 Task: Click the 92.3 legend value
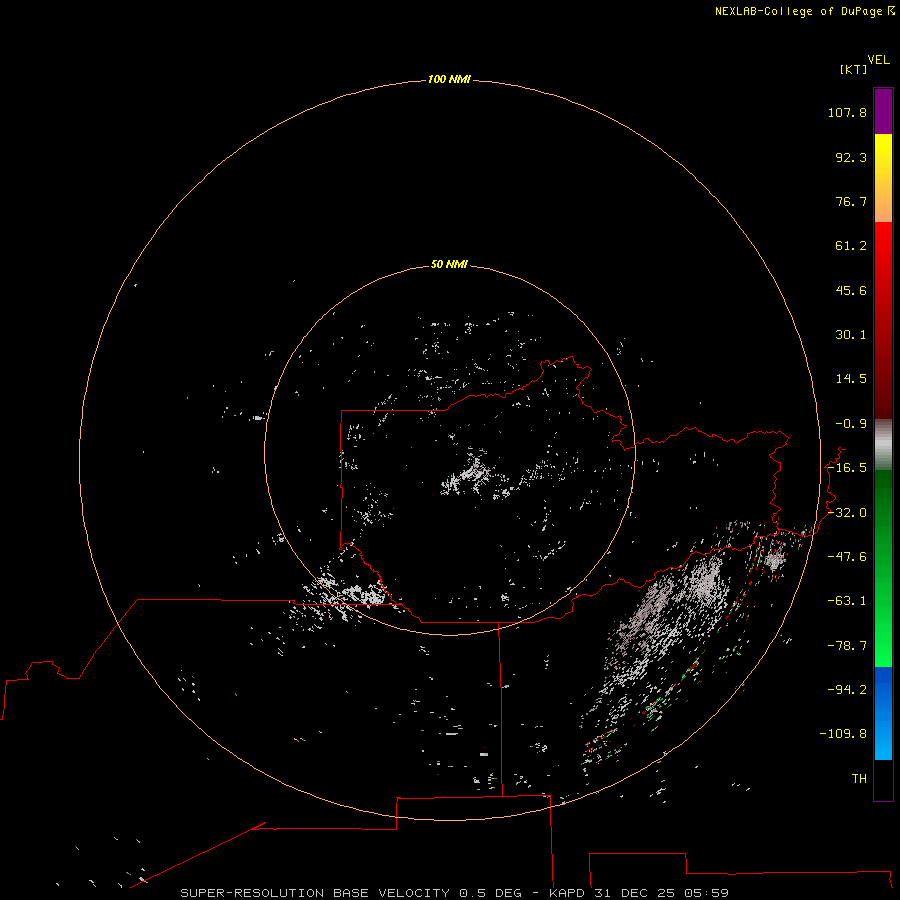point(851,157)
